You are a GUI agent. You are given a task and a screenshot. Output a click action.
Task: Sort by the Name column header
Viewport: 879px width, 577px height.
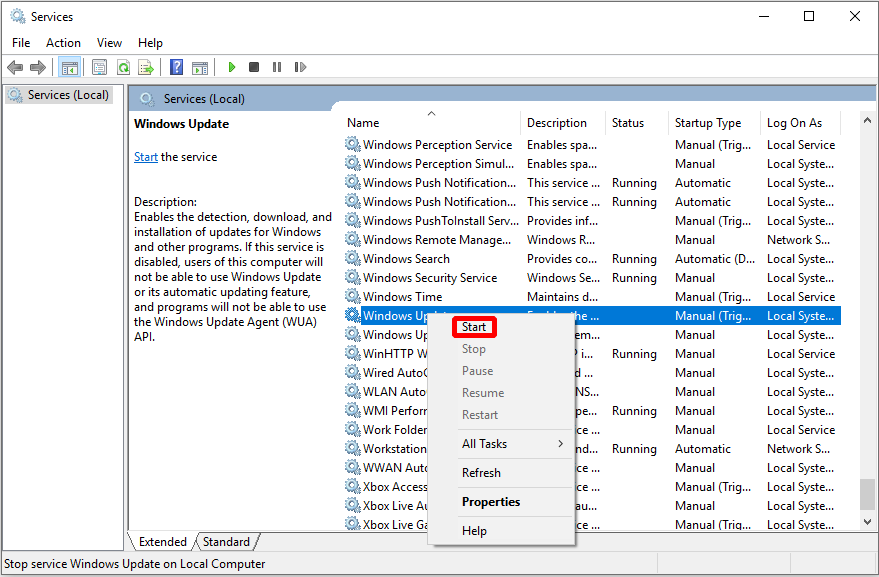pyautogui.click(x=431, y=123)
